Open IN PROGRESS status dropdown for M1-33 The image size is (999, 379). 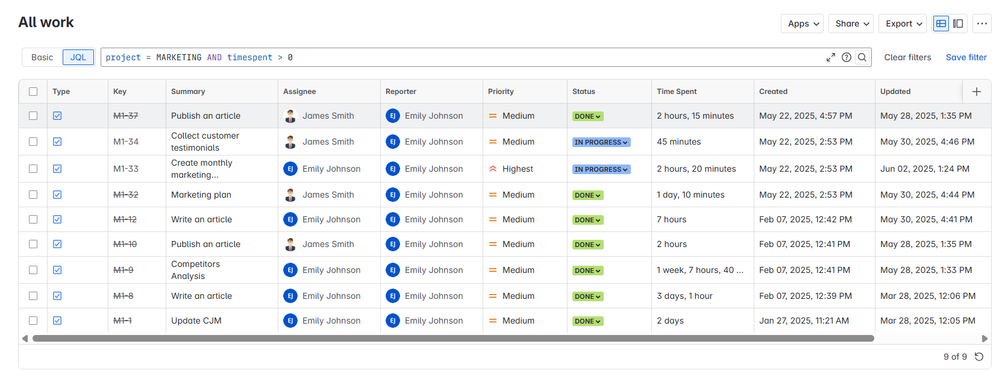click(601, 169)
